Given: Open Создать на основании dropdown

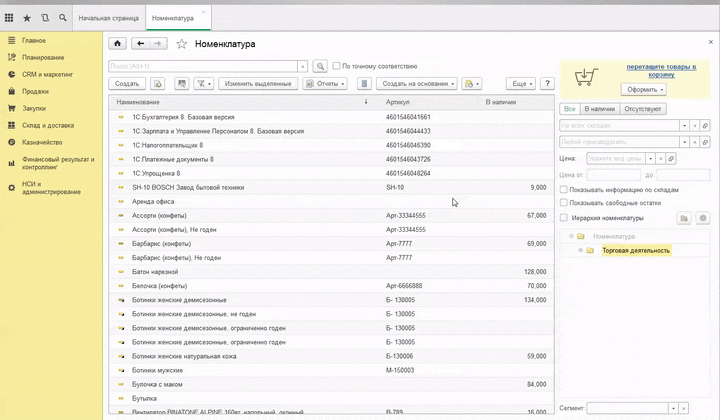Looking at the screenshot, I should coord(416,84).
